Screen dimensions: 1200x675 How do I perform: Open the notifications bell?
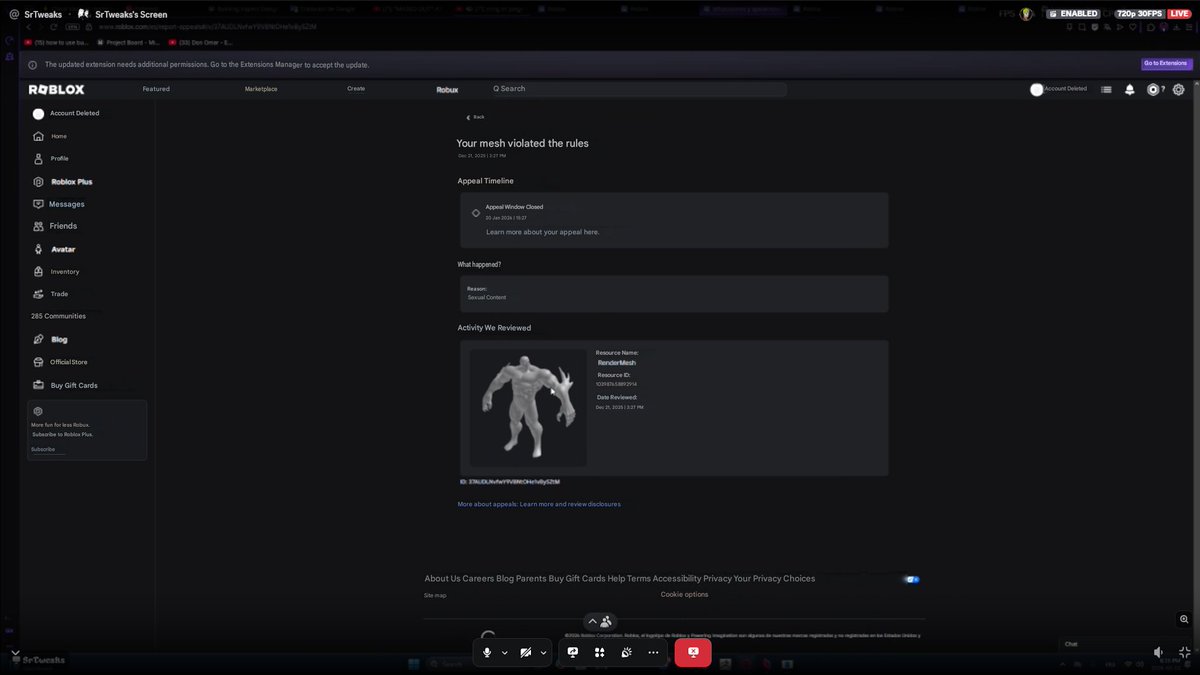[1130, 89]
